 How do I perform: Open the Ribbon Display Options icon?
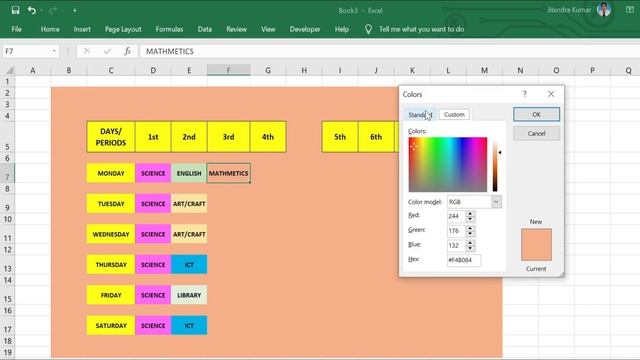630,10
